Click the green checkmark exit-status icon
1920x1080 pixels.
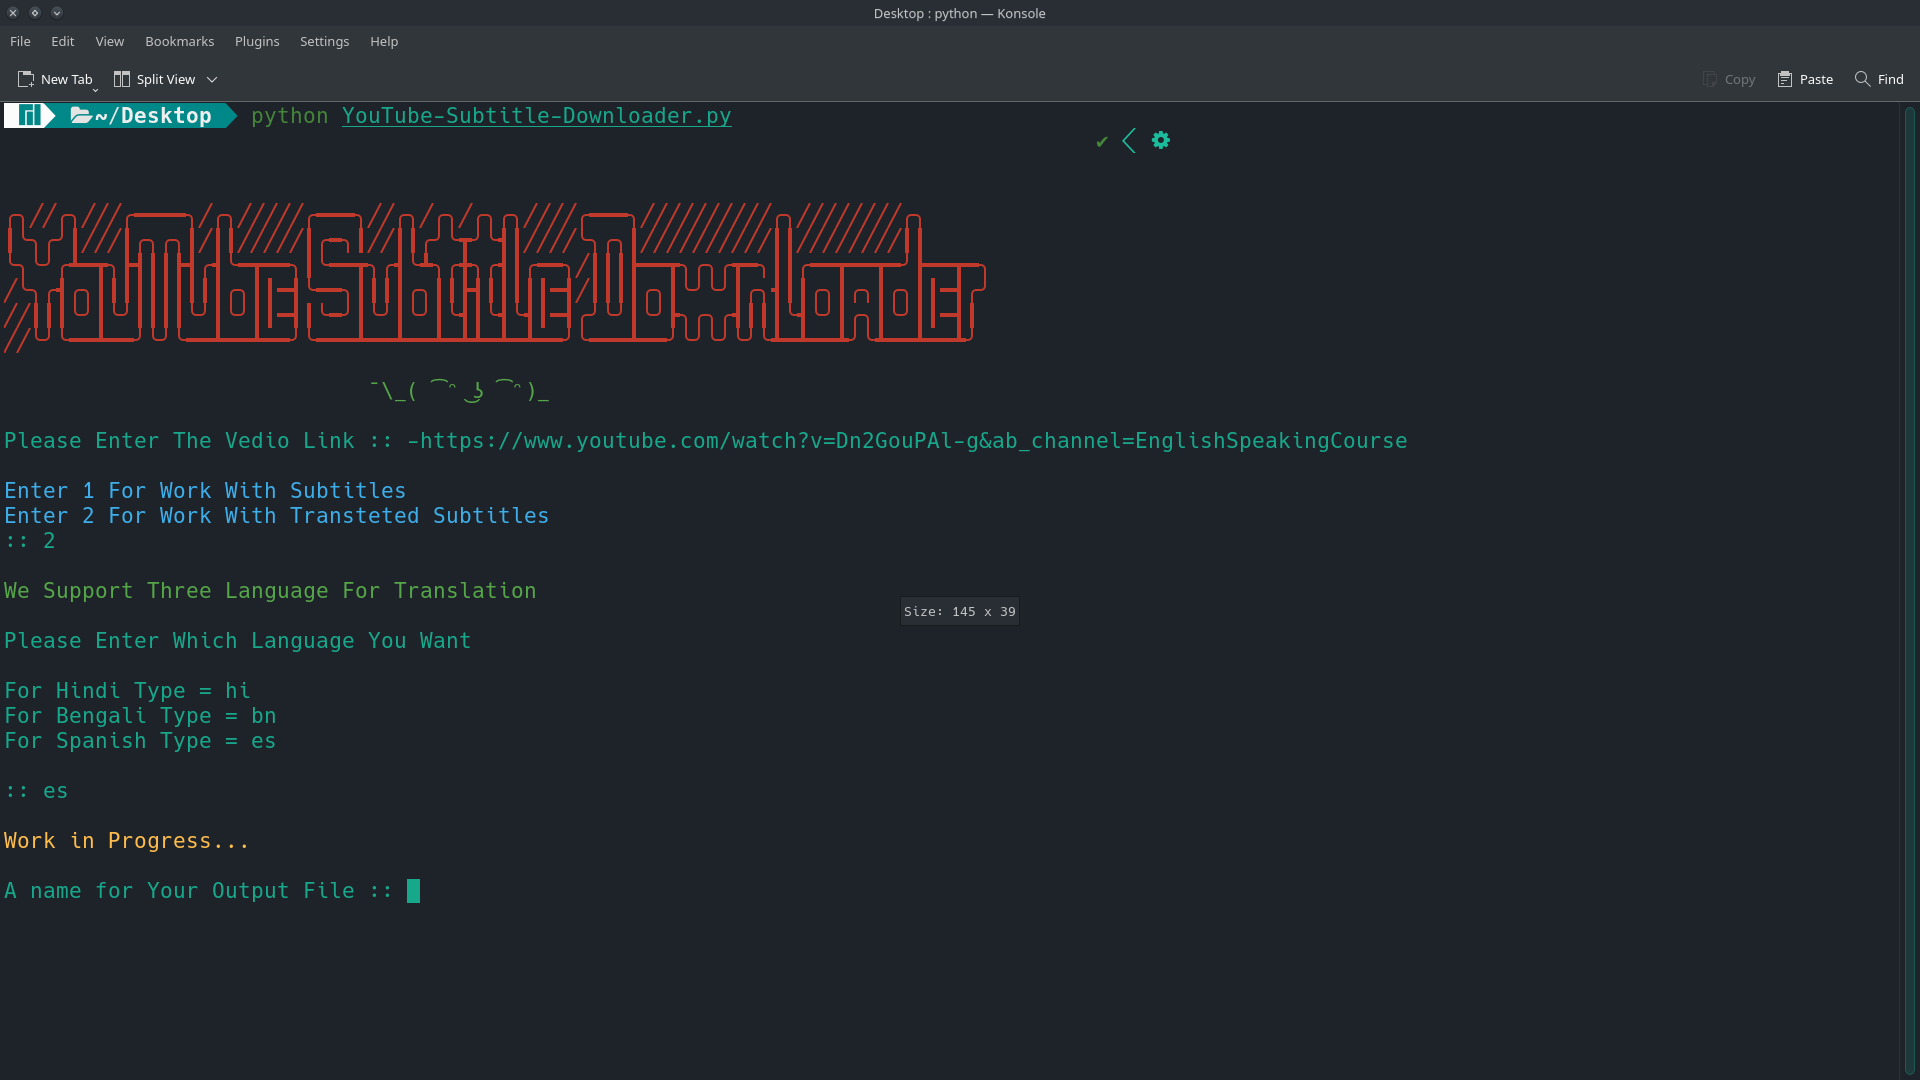point(1101,141)
